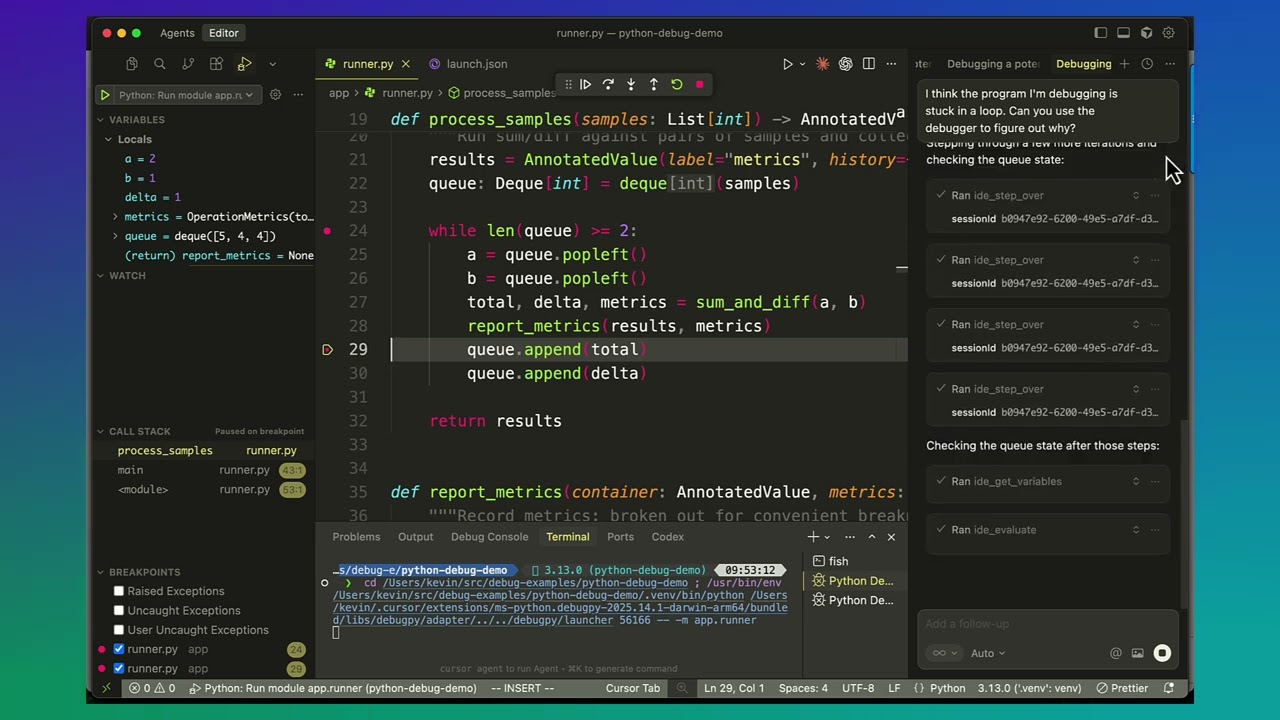Click the Continue button in the debug toolbar
The image size is (1280, 720).
[x=586, y=85]
